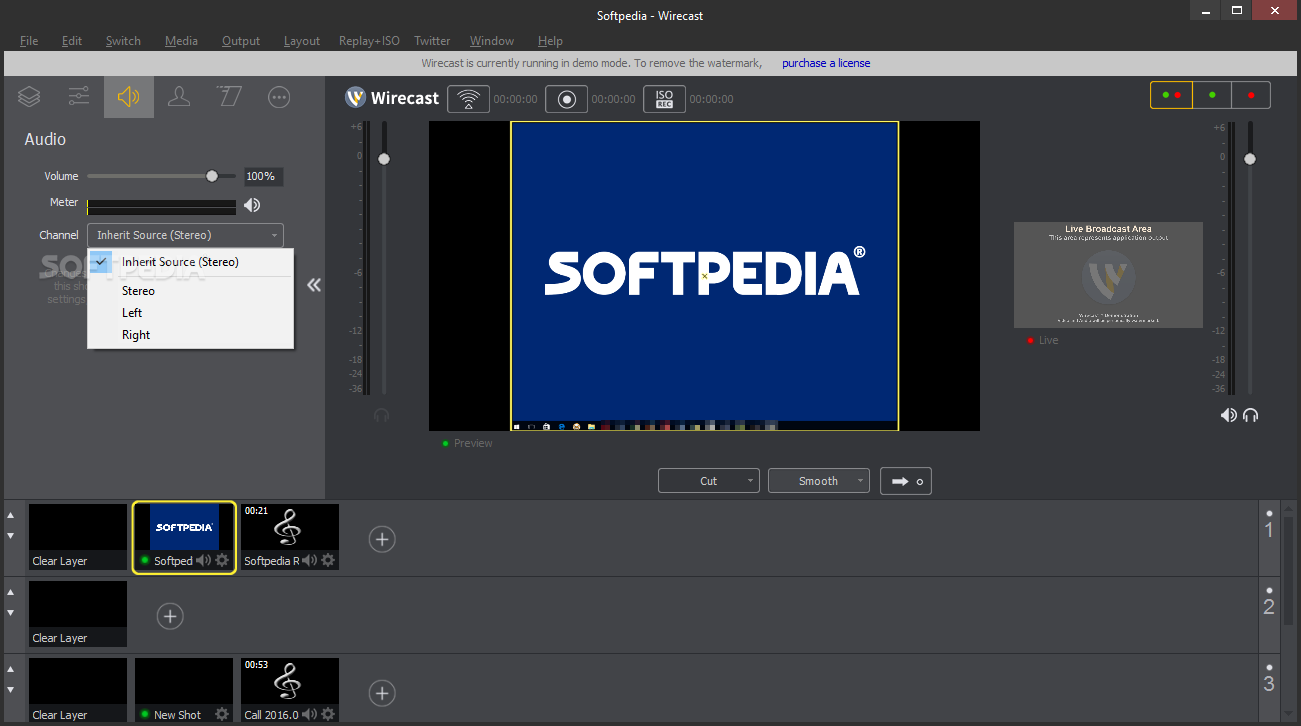Choose Right channel option
Viewport: 1301px width, 726px height.
191,335
